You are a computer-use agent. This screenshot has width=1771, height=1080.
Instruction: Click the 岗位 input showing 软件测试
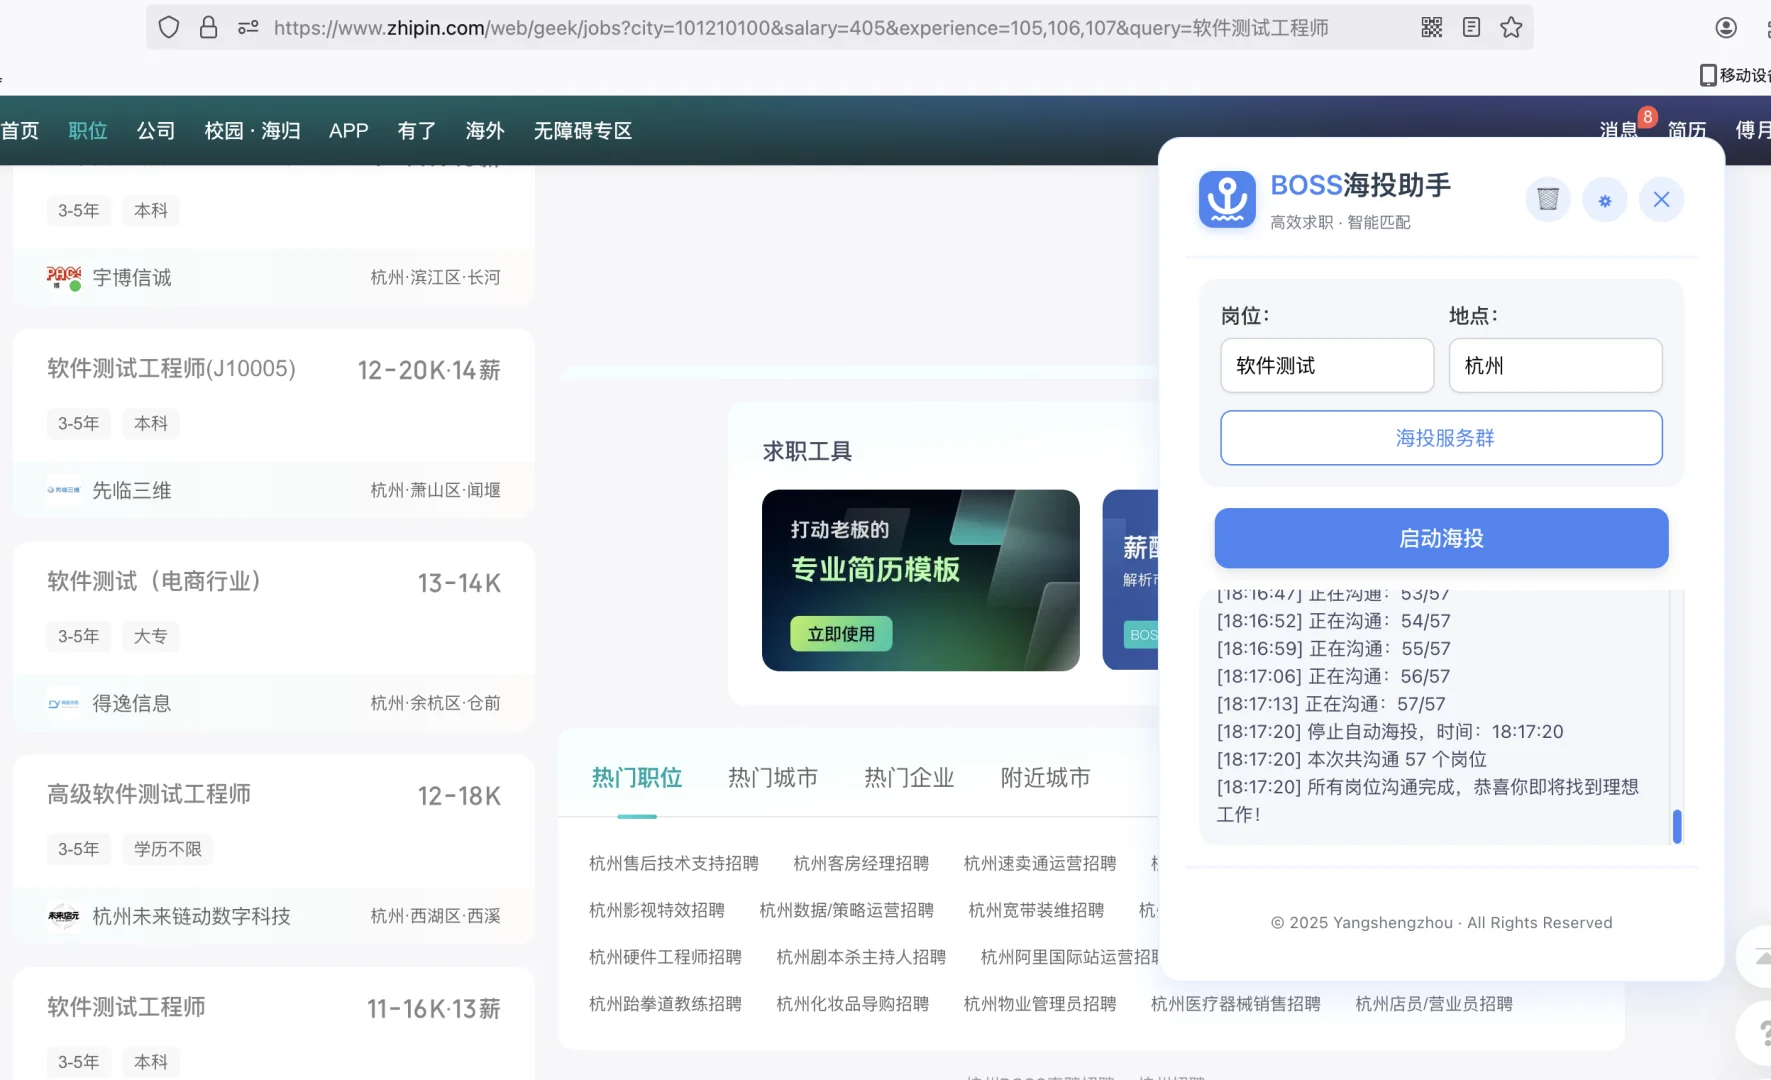[x=1326, y=365]
